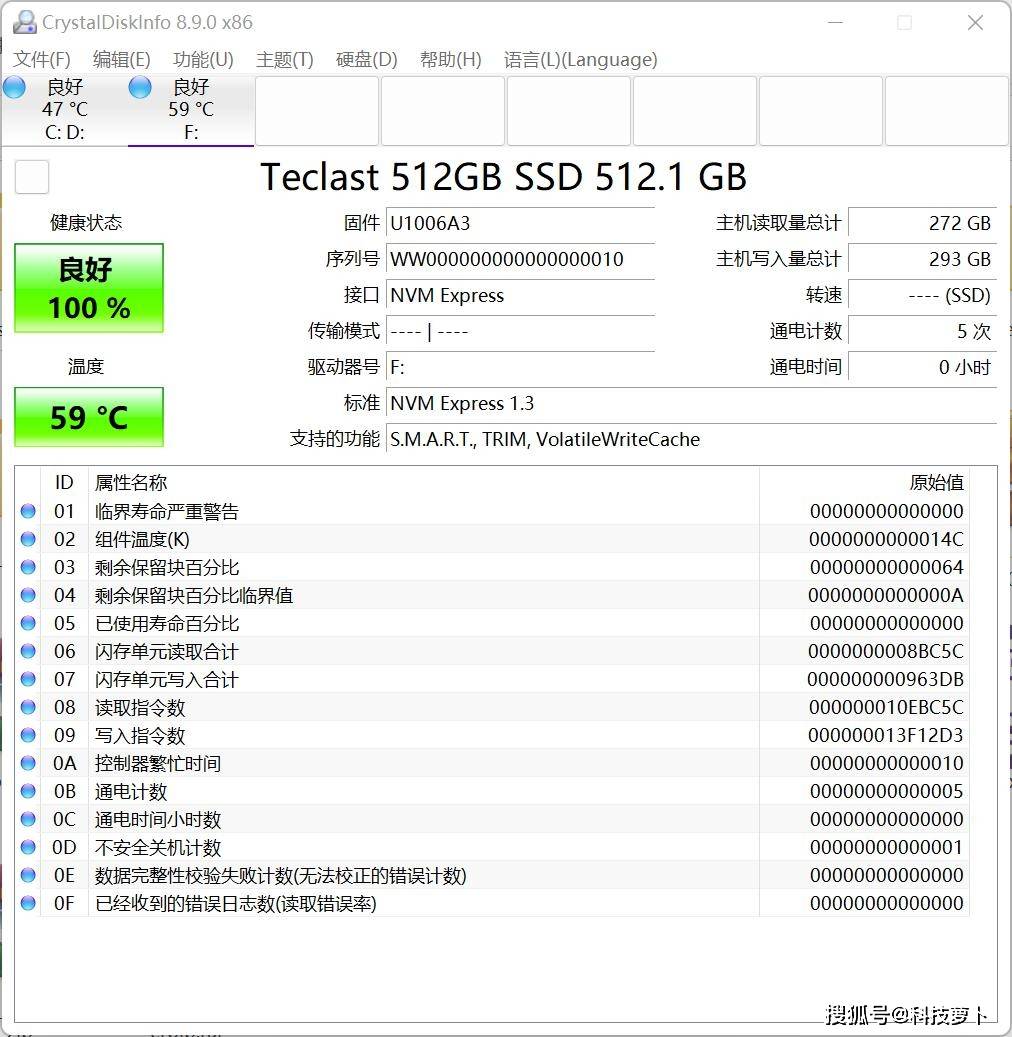Click the CrystalDiskInfo app icon in title bar
The height and width of the screenshot is (1037, 1012).
pyautogui.click(x=24, y=22)
